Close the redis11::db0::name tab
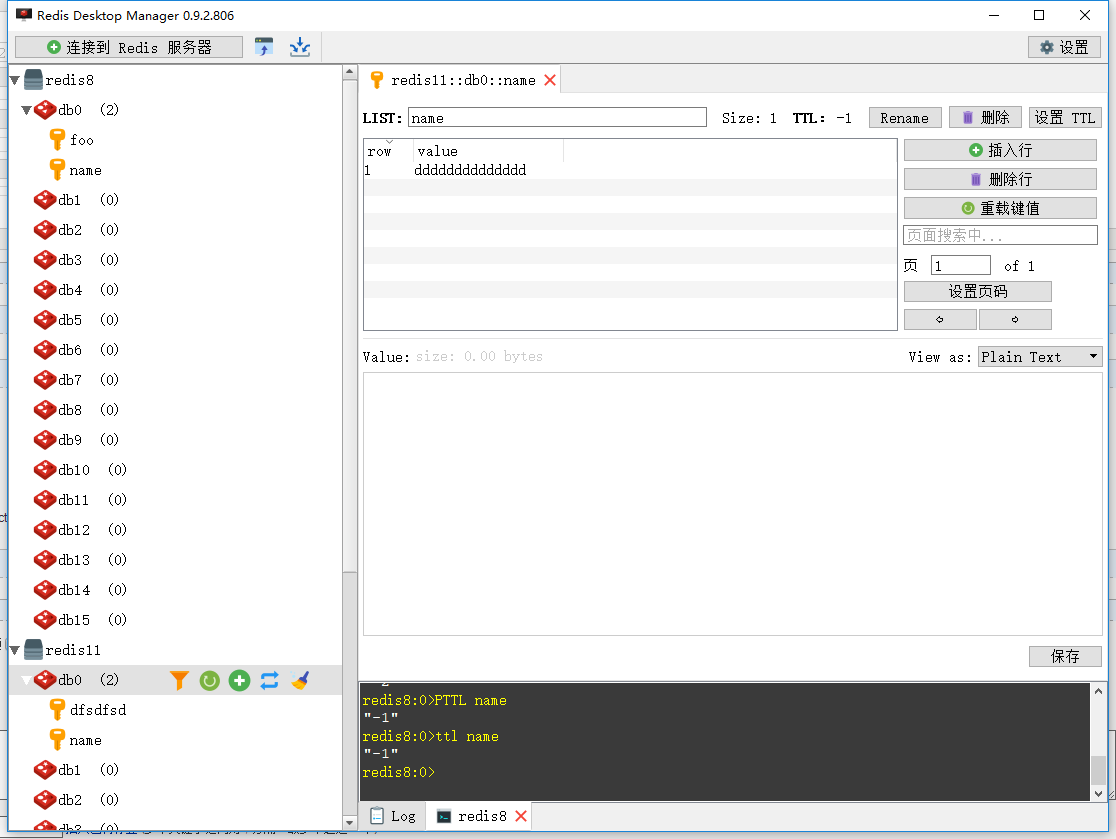 [x=550, y=80]
